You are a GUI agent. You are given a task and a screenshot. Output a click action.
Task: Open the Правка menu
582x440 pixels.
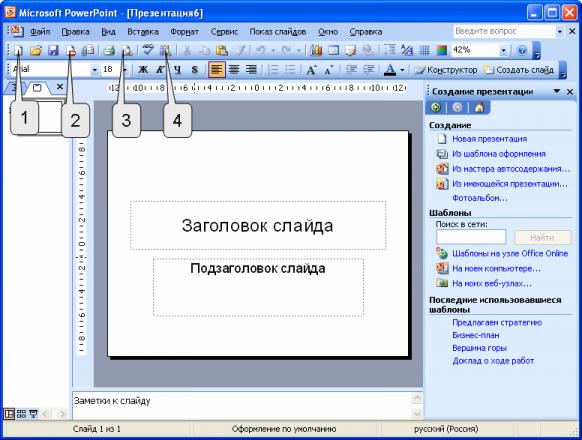pyautogui.click(x=75, y=32)
